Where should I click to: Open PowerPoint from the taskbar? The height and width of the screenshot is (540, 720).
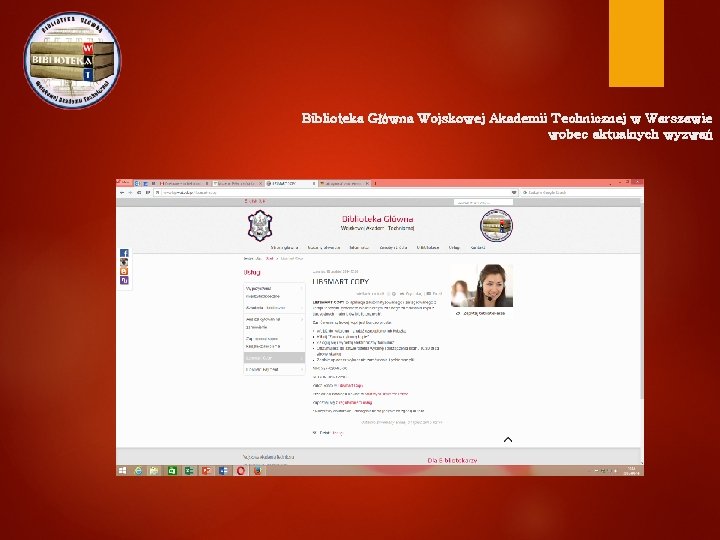[206, 471]
